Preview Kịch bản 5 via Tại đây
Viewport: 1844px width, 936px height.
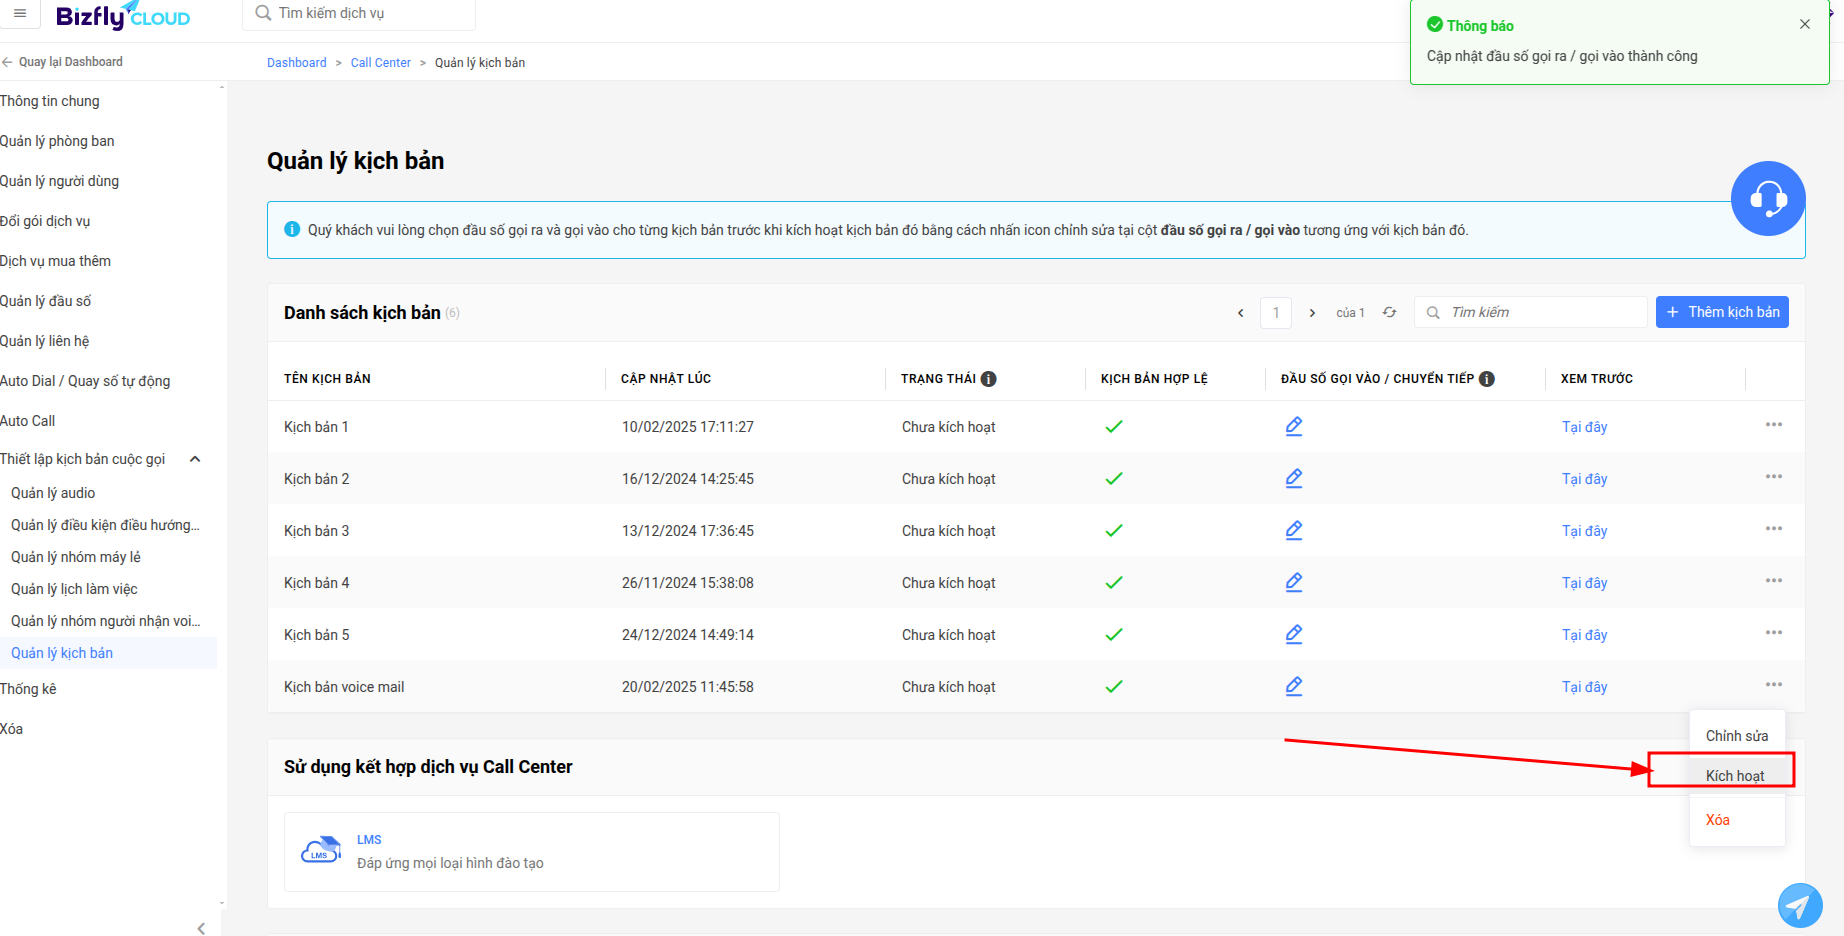[x=1585, y=635]
